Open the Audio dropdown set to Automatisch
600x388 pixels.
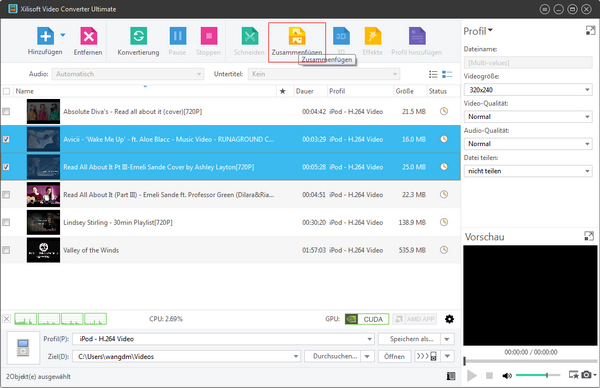tap(128, 74)
